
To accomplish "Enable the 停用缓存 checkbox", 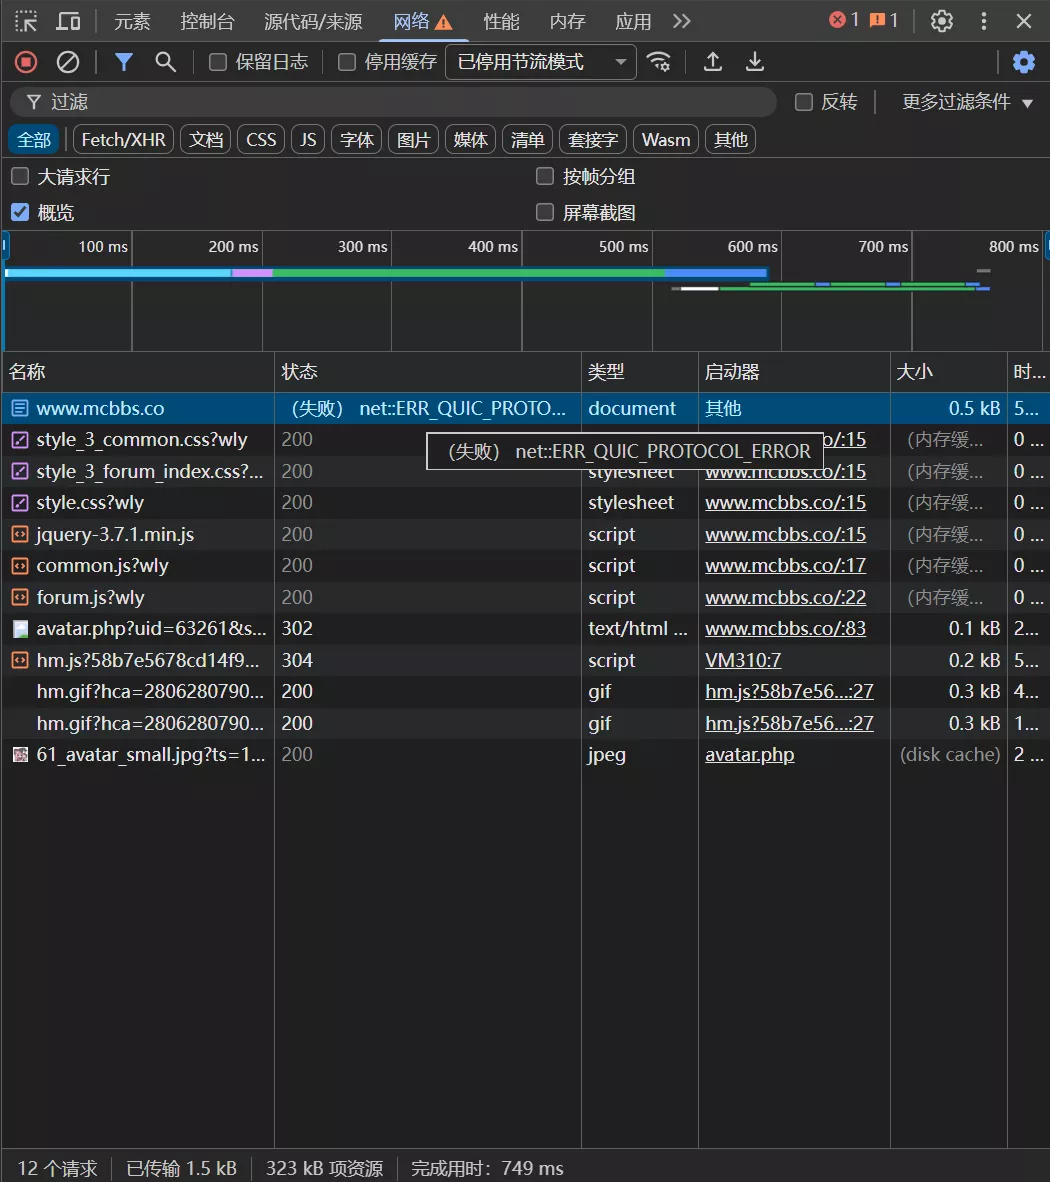I will tap(347, 62).
